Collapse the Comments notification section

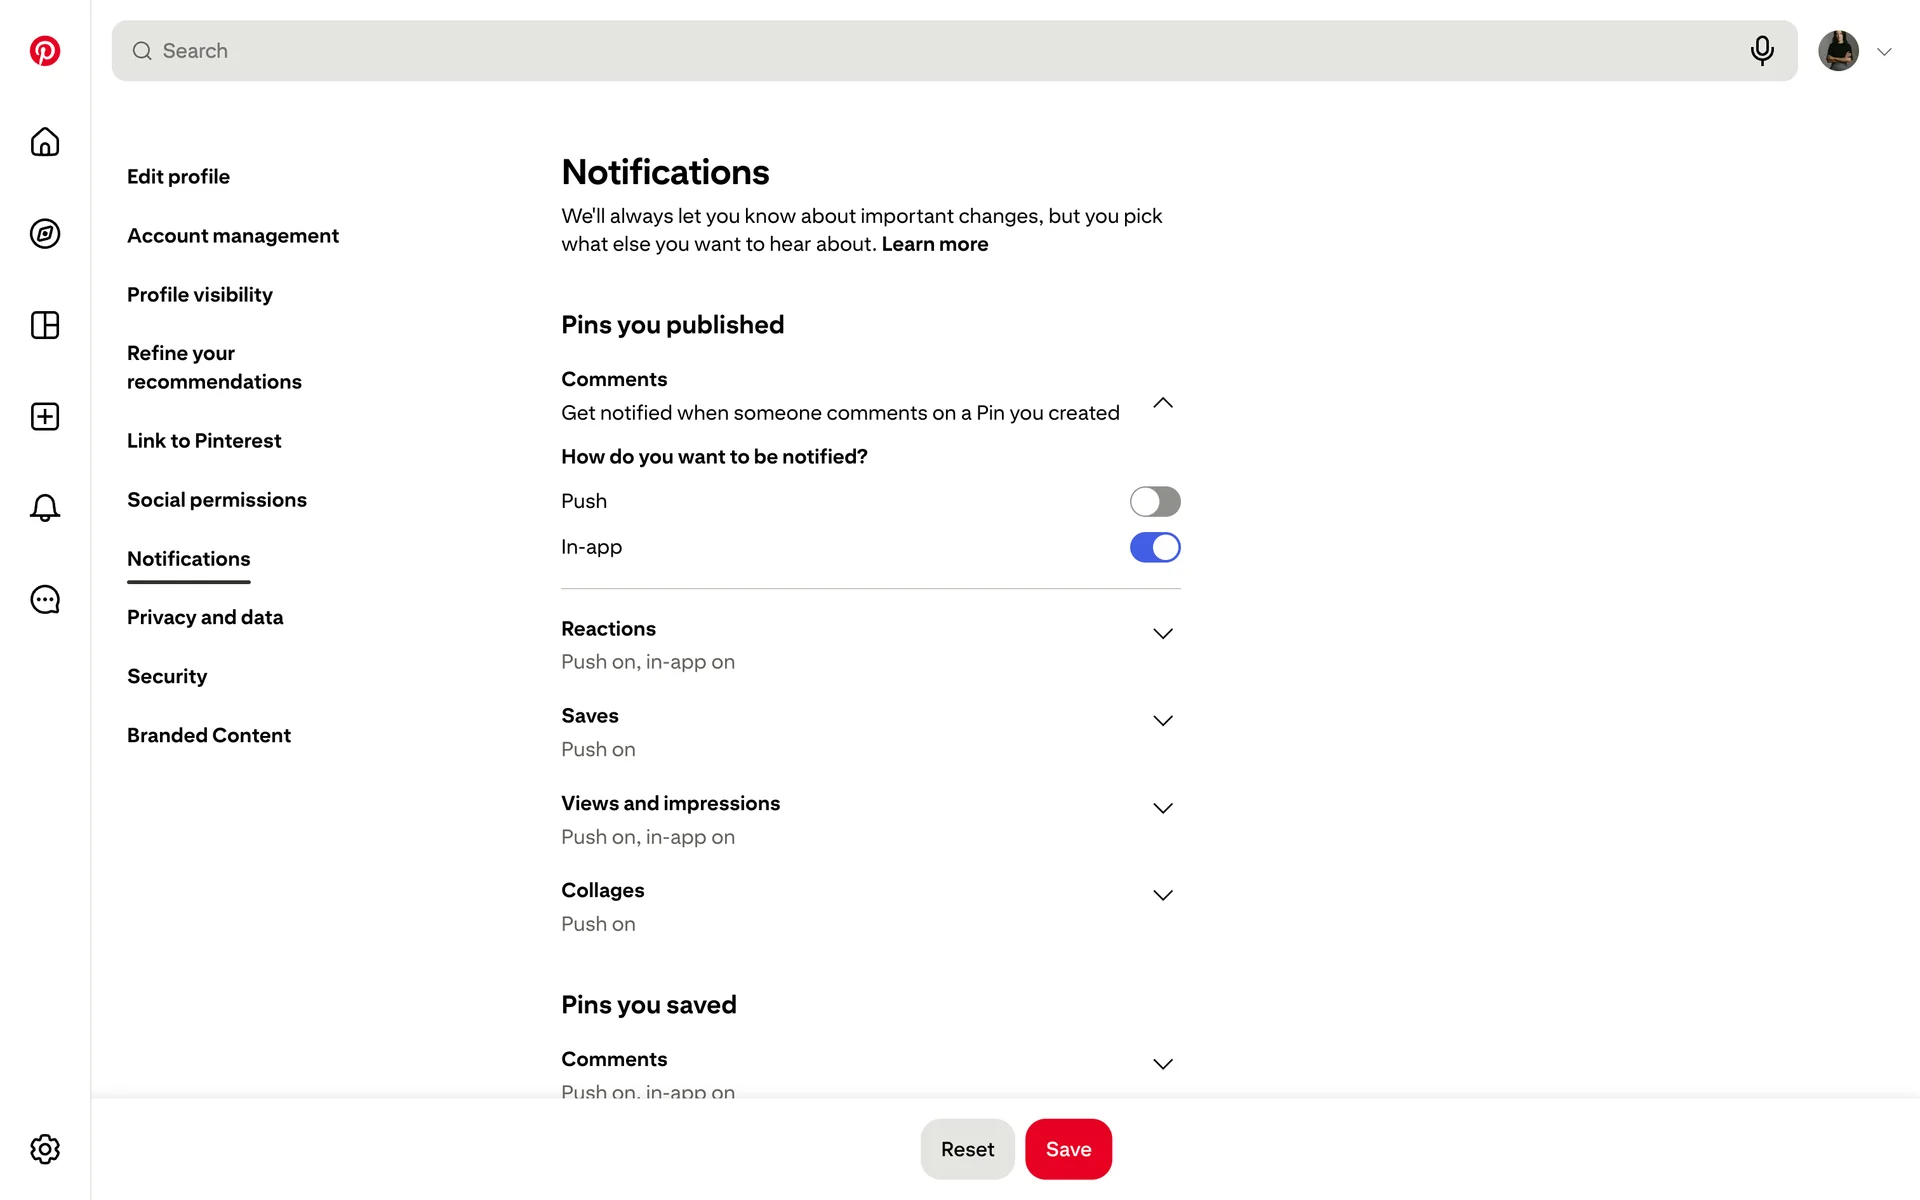pyautogui.click(x=1162, y=403)
